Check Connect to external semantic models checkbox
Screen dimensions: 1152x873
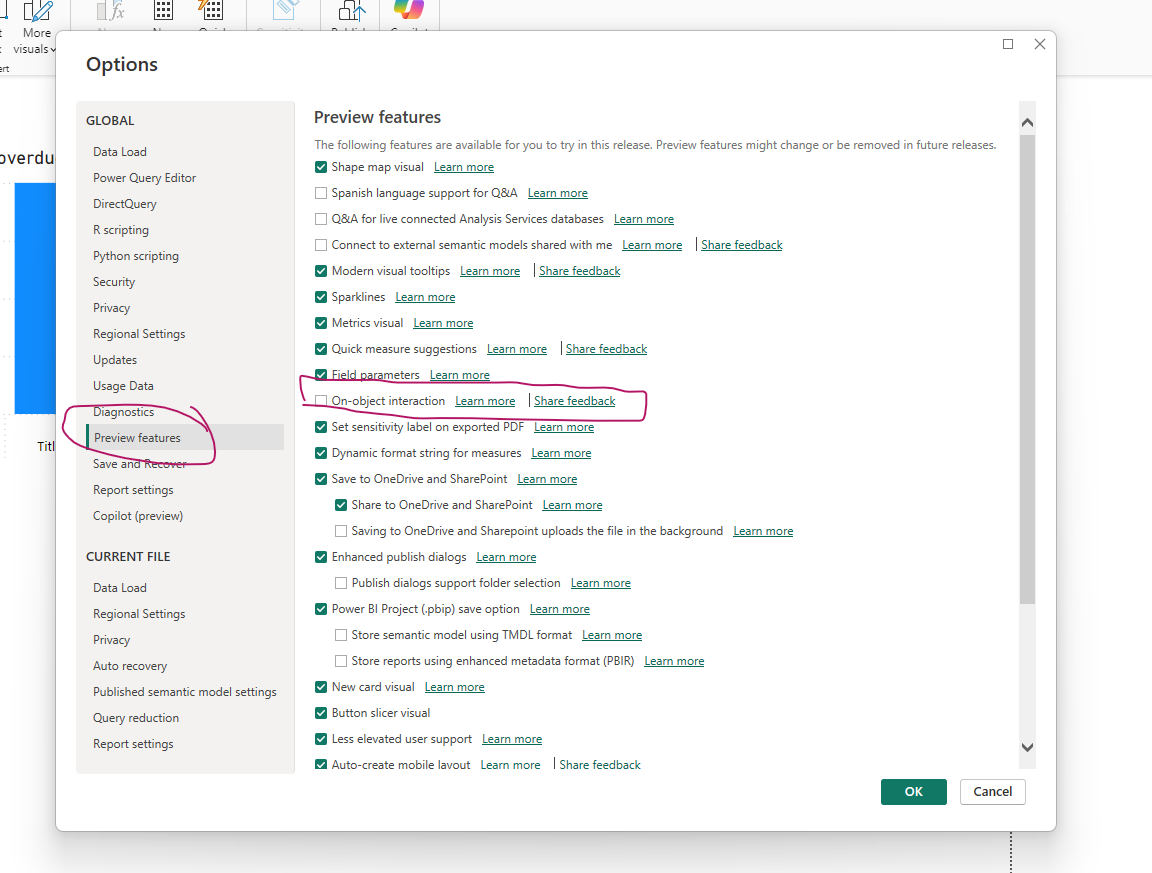(321, 245)
